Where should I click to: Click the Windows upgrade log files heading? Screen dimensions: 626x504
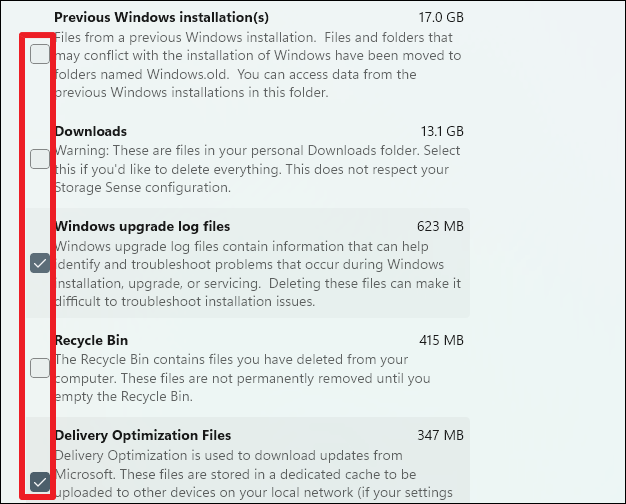click(x=142, y=226)
